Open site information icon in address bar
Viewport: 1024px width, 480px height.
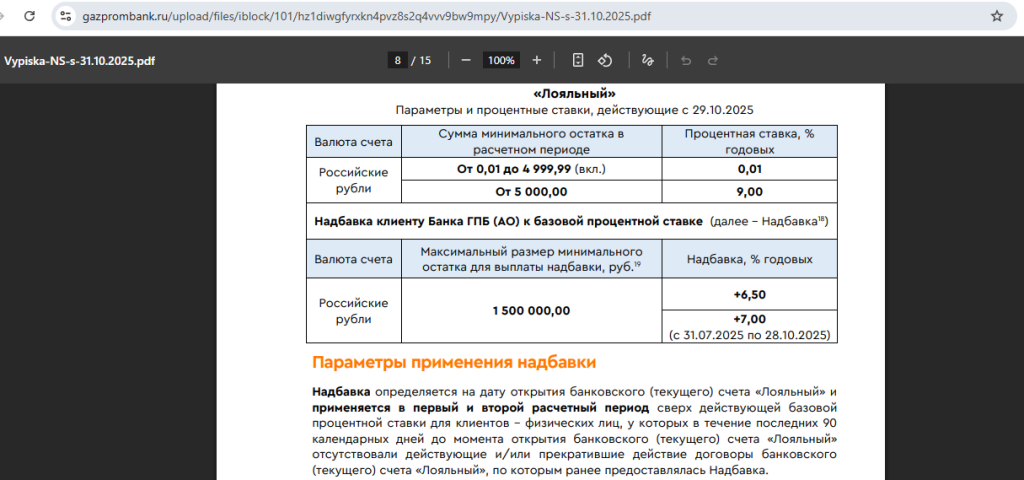(66, 16)
